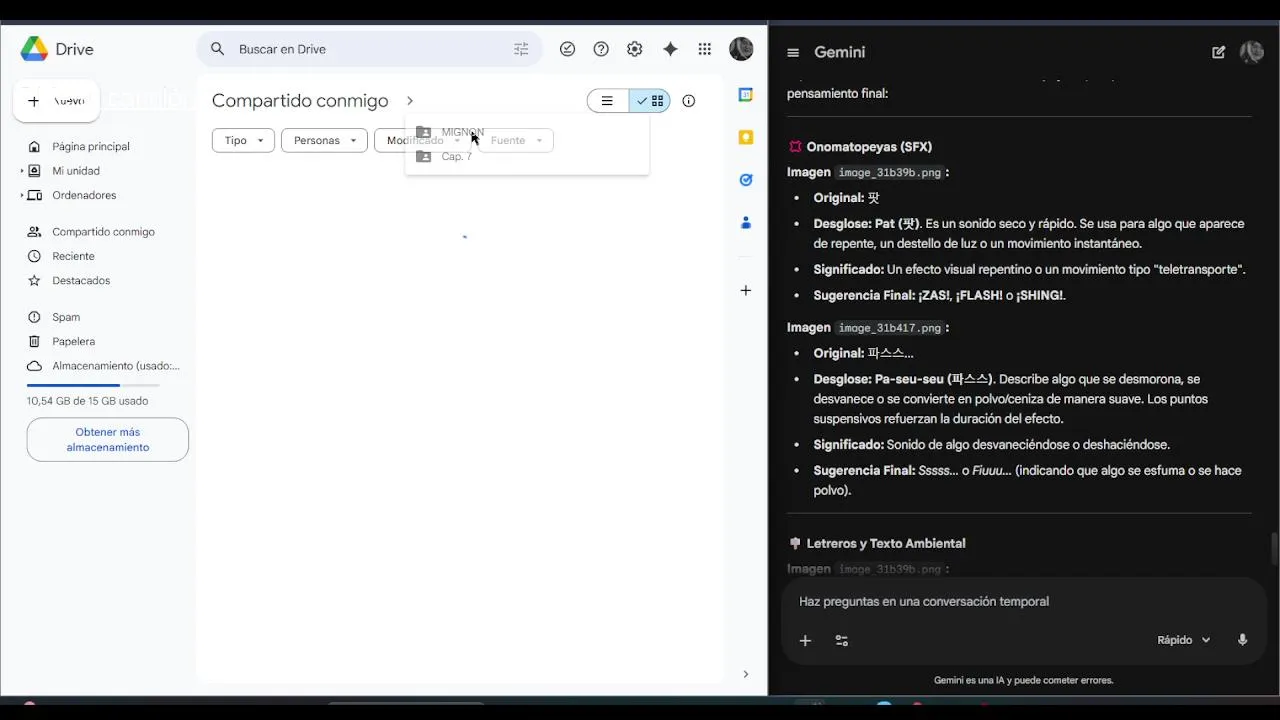This screenshot has height=720, width=1280.
Task: Collapse side panel arrow
Action: [x=745, y=674]
